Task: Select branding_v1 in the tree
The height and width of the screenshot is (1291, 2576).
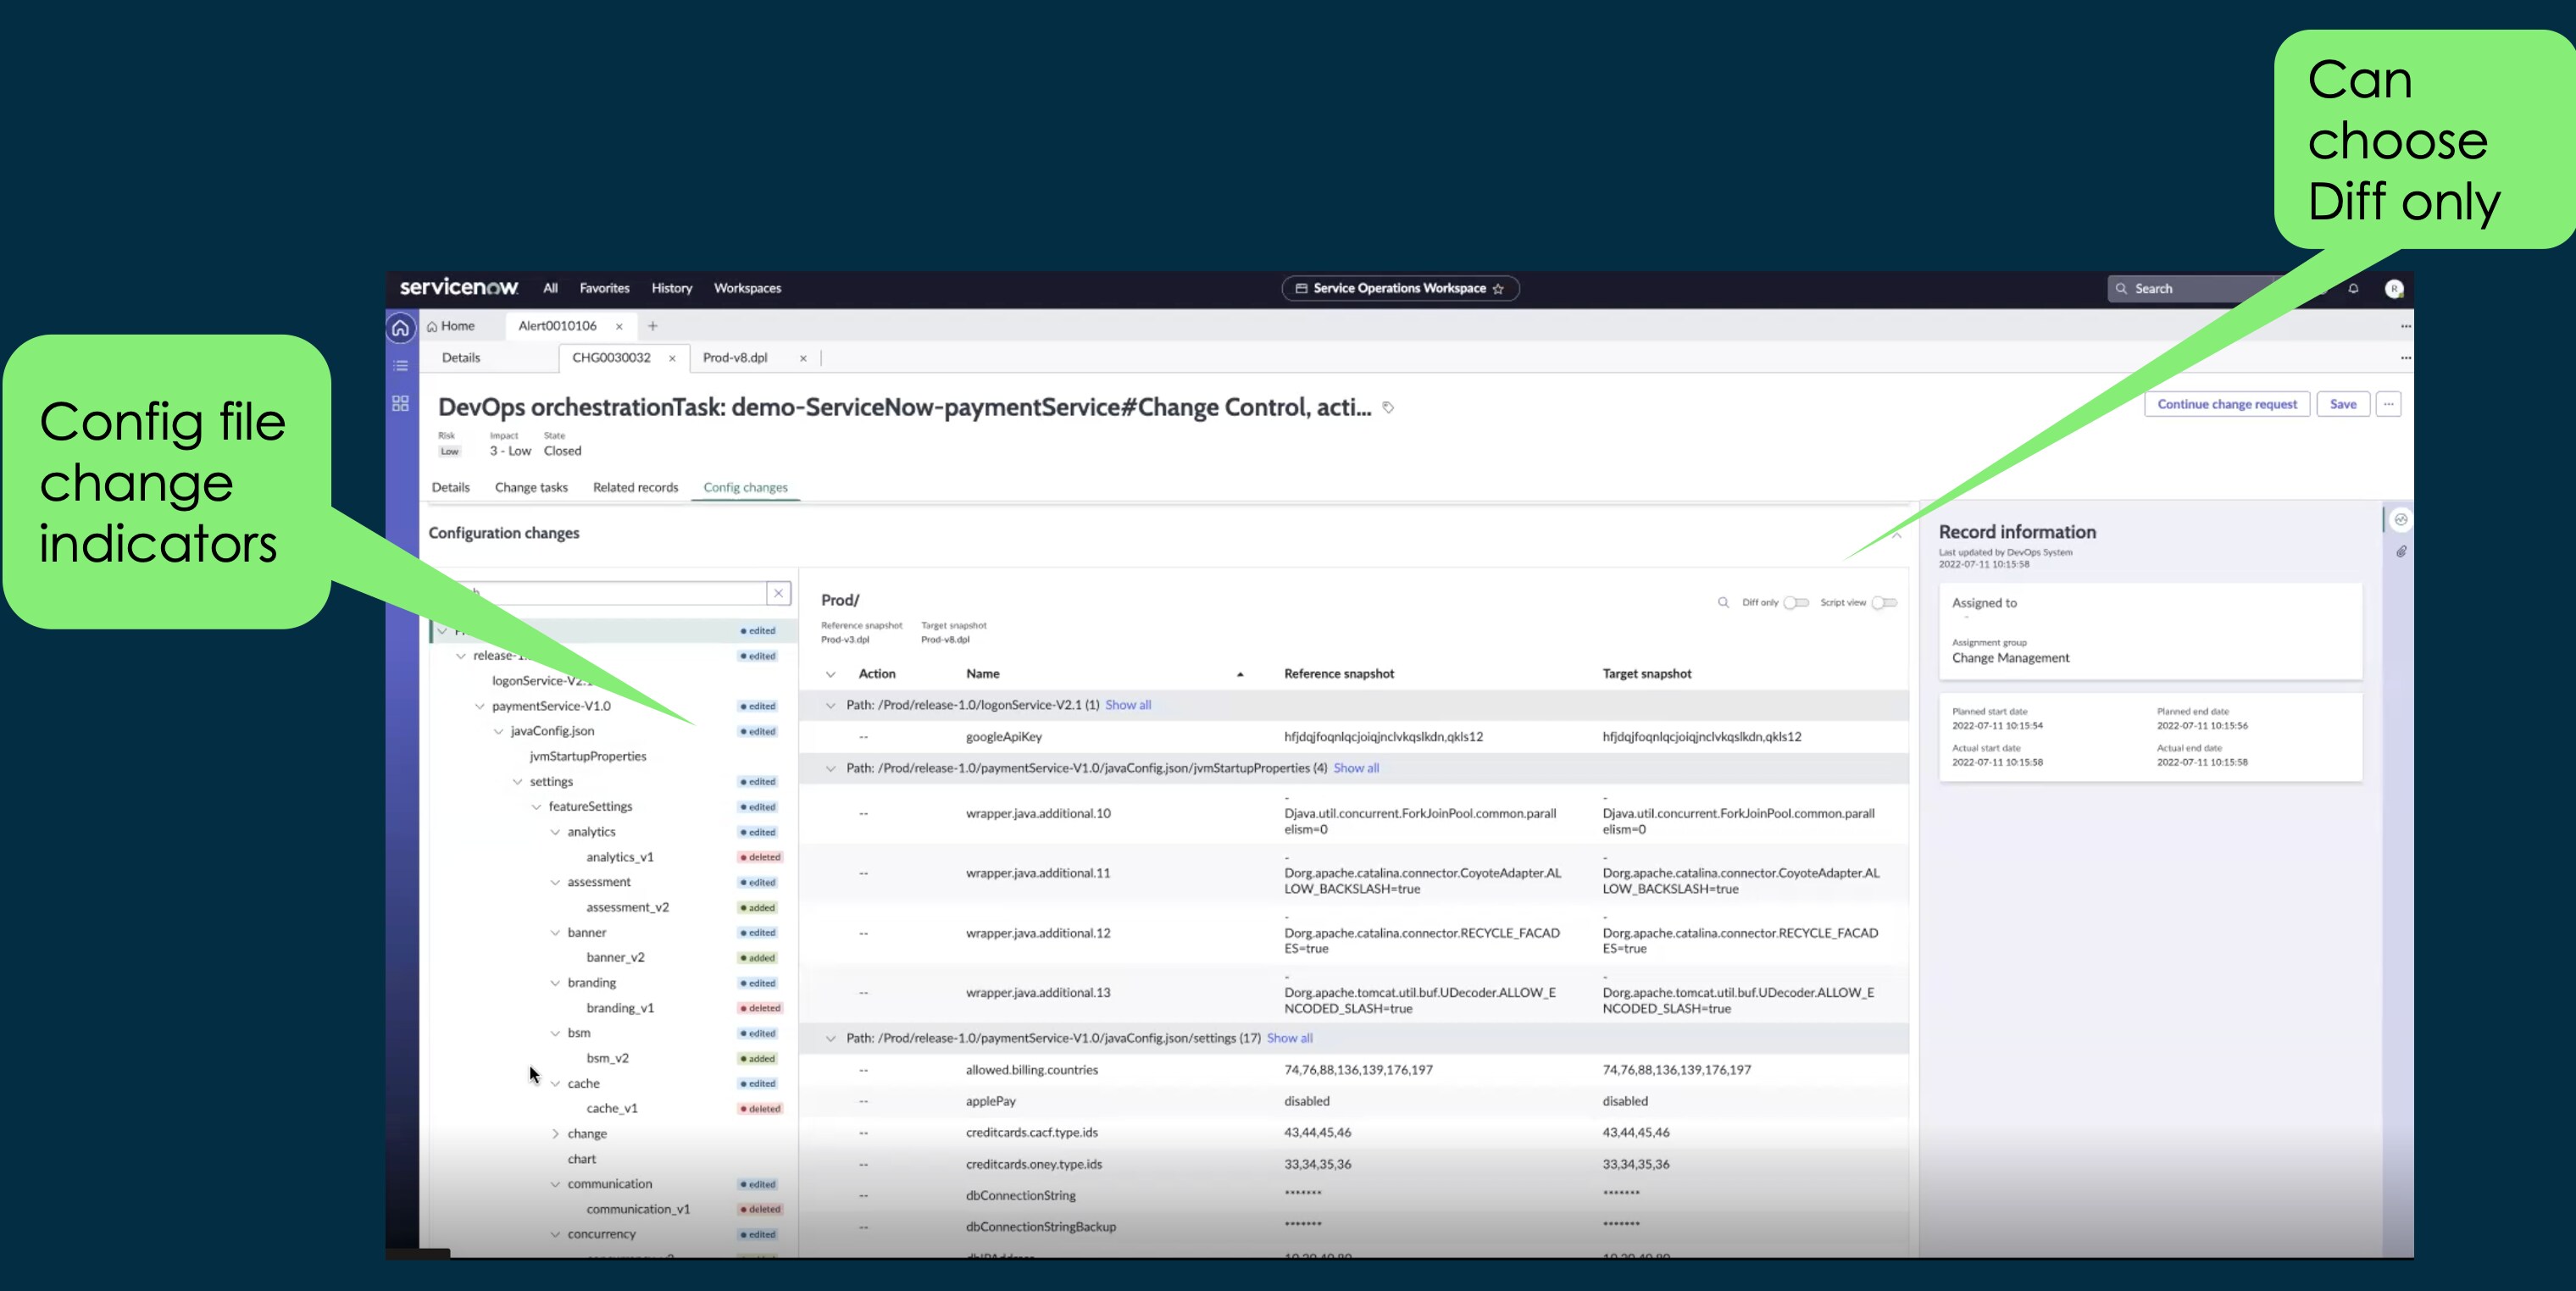Action: pyautogui.click(x=620, y=1008)
